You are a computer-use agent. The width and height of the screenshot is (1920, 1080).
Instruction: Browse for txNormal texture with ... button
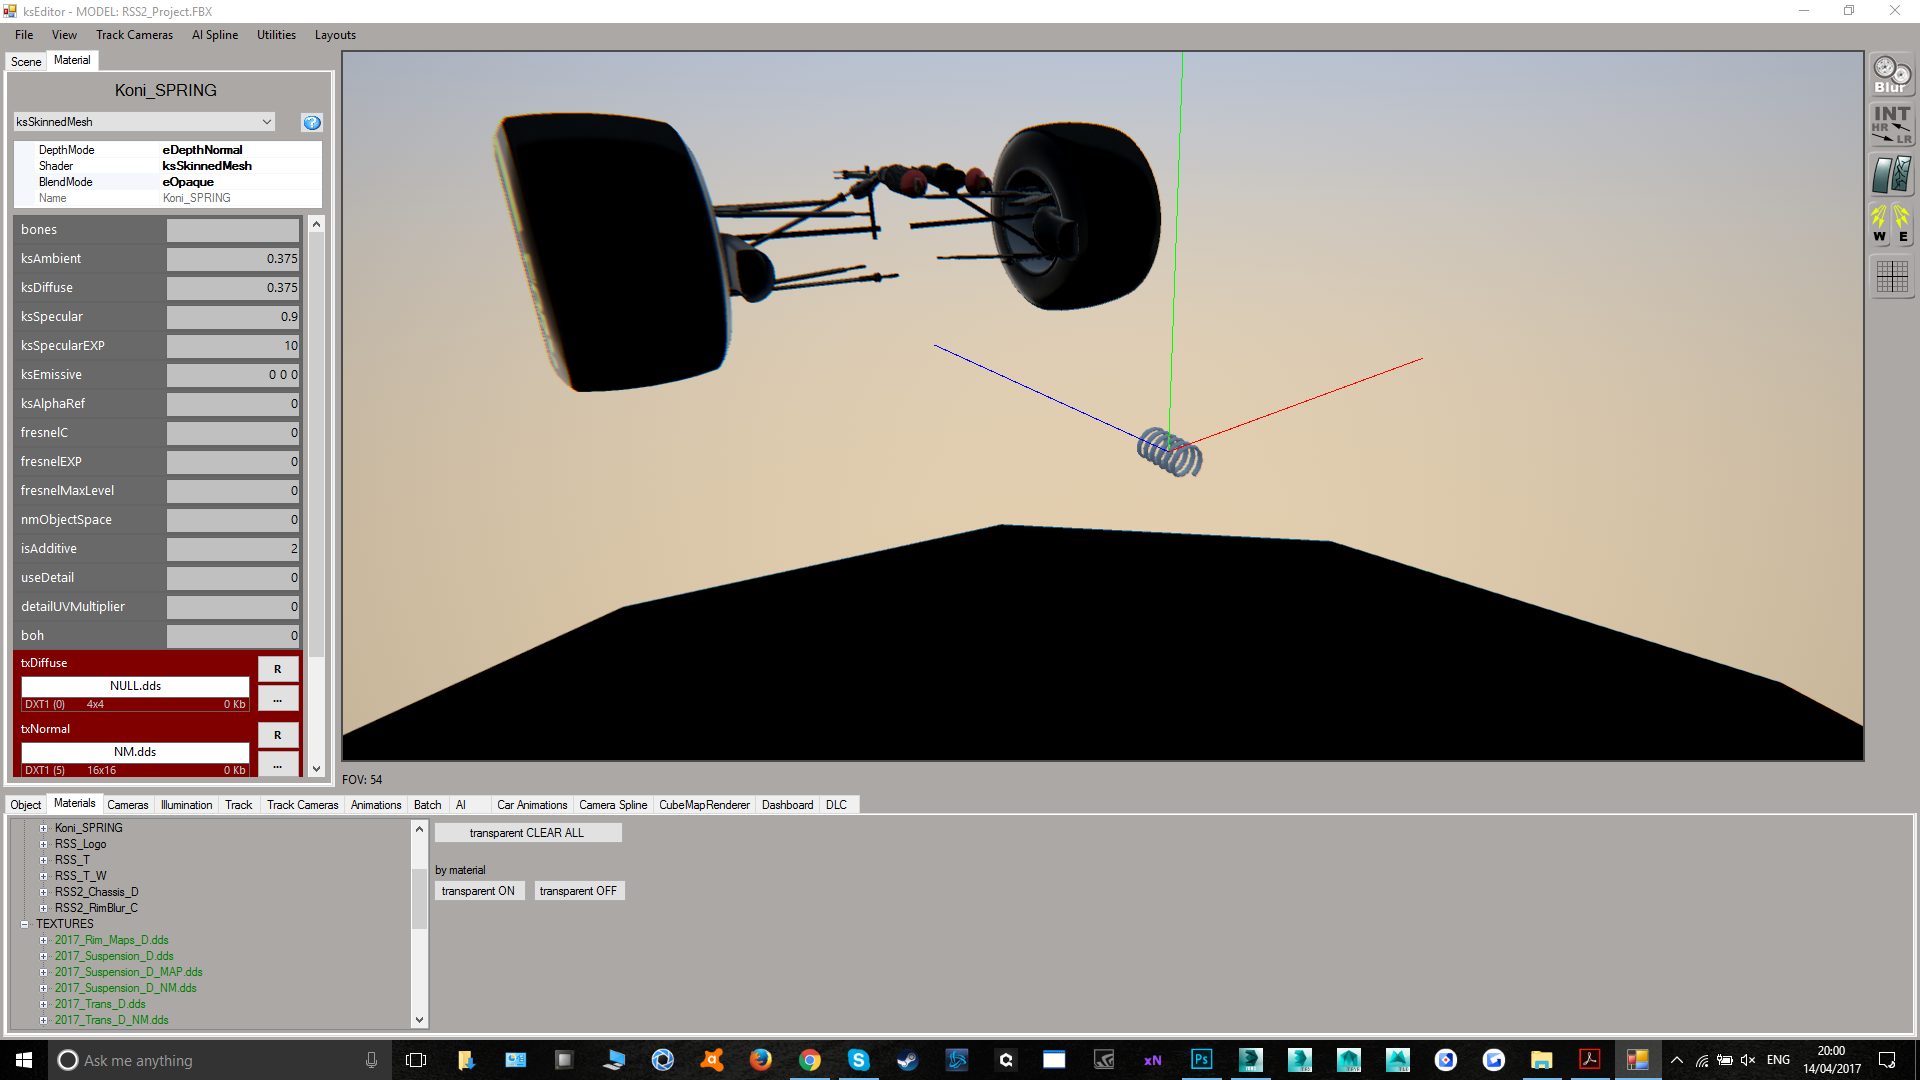tap(278, 765)
